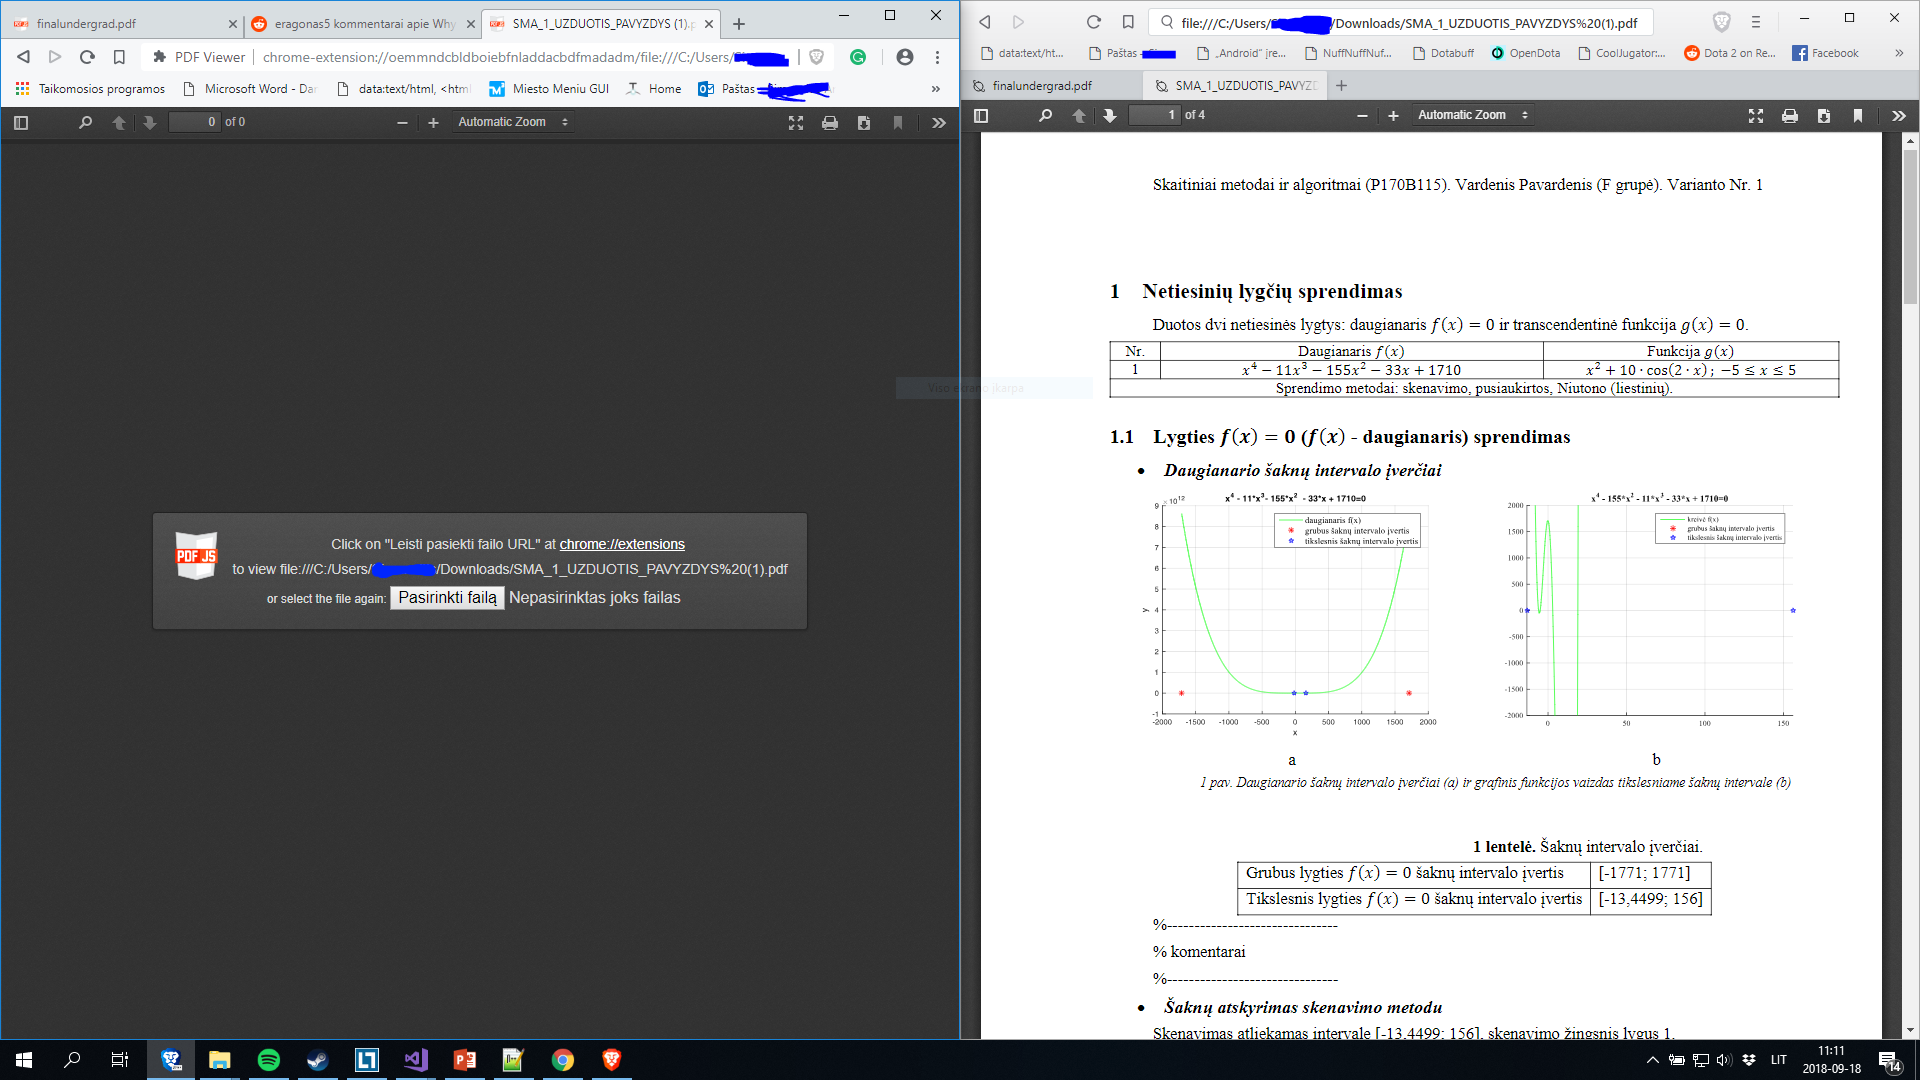Expand Automatic Zoom dropdown in right viewer

click(1472, 115)
